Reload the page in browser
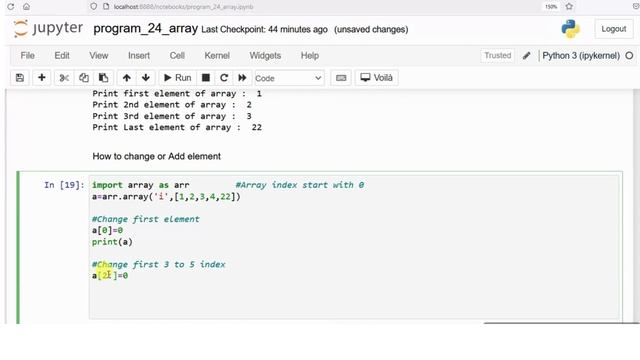The image size is (640, 360). (x=11, y=7)
